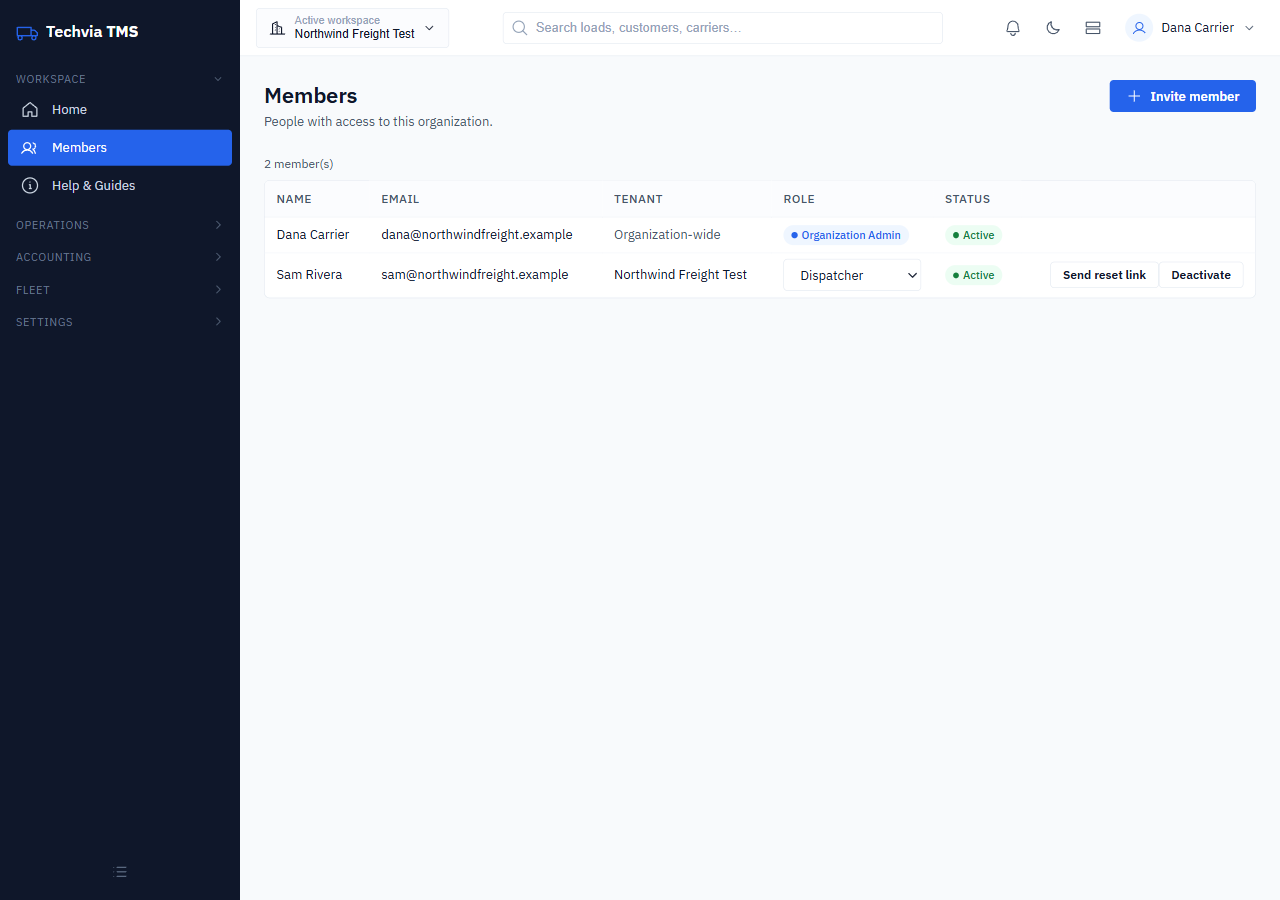
Task: Go to Home in sidebar
Action: 120,110
